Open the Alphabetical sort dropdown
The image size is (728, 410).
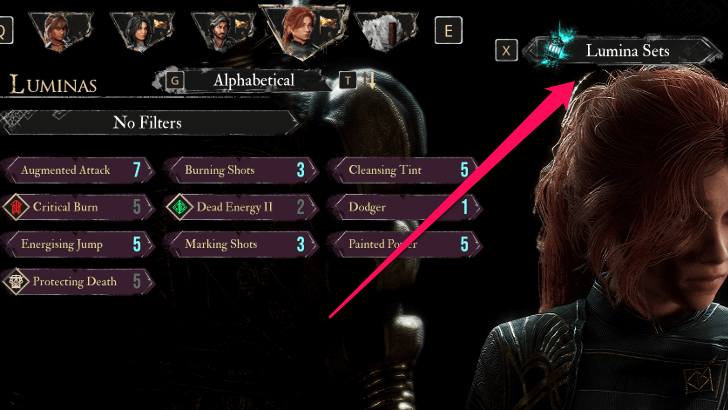coord(254,80)
